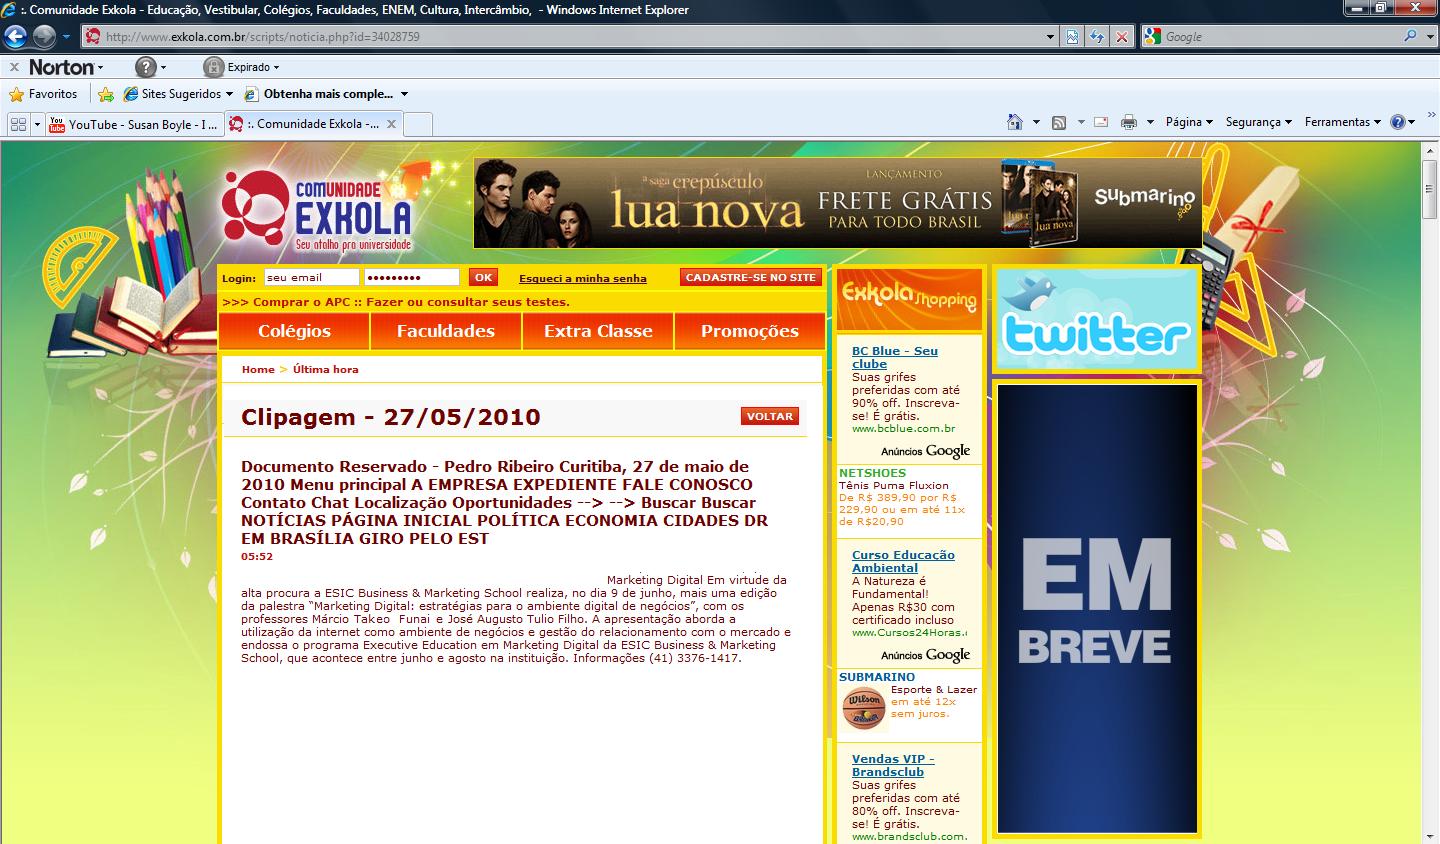Image resolution: width=1440 pixels, height=844 pixels.
Task: Open the NETSHOES Tênis Puma ad
Action: (x=902, y=496)
